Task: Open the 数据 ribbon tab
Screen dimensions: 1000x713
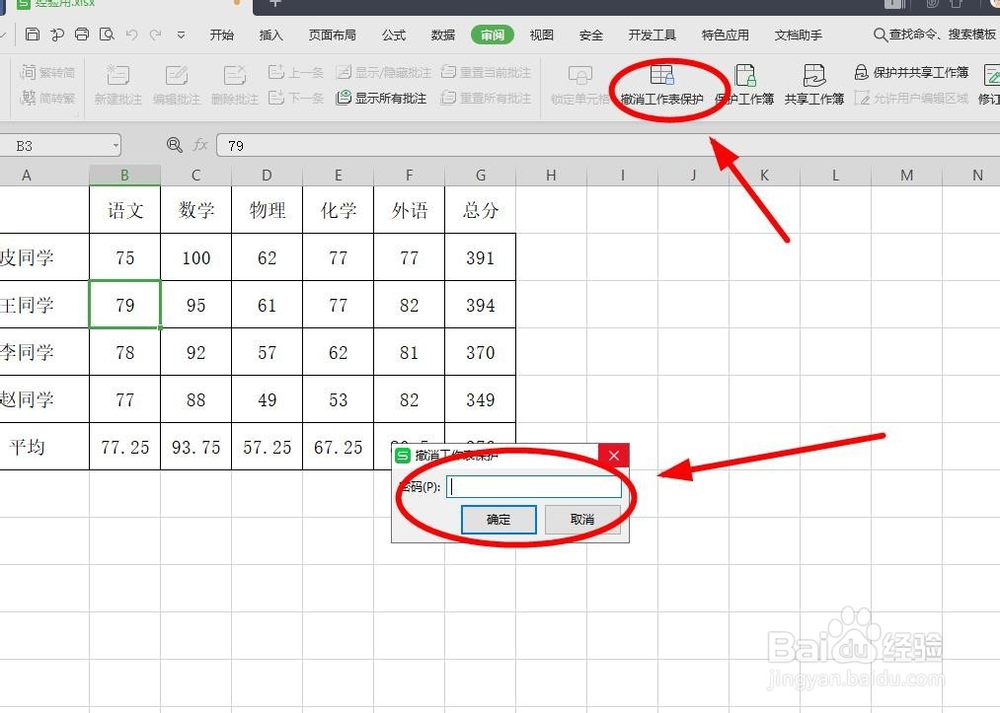Action: [x=443, y=35]
